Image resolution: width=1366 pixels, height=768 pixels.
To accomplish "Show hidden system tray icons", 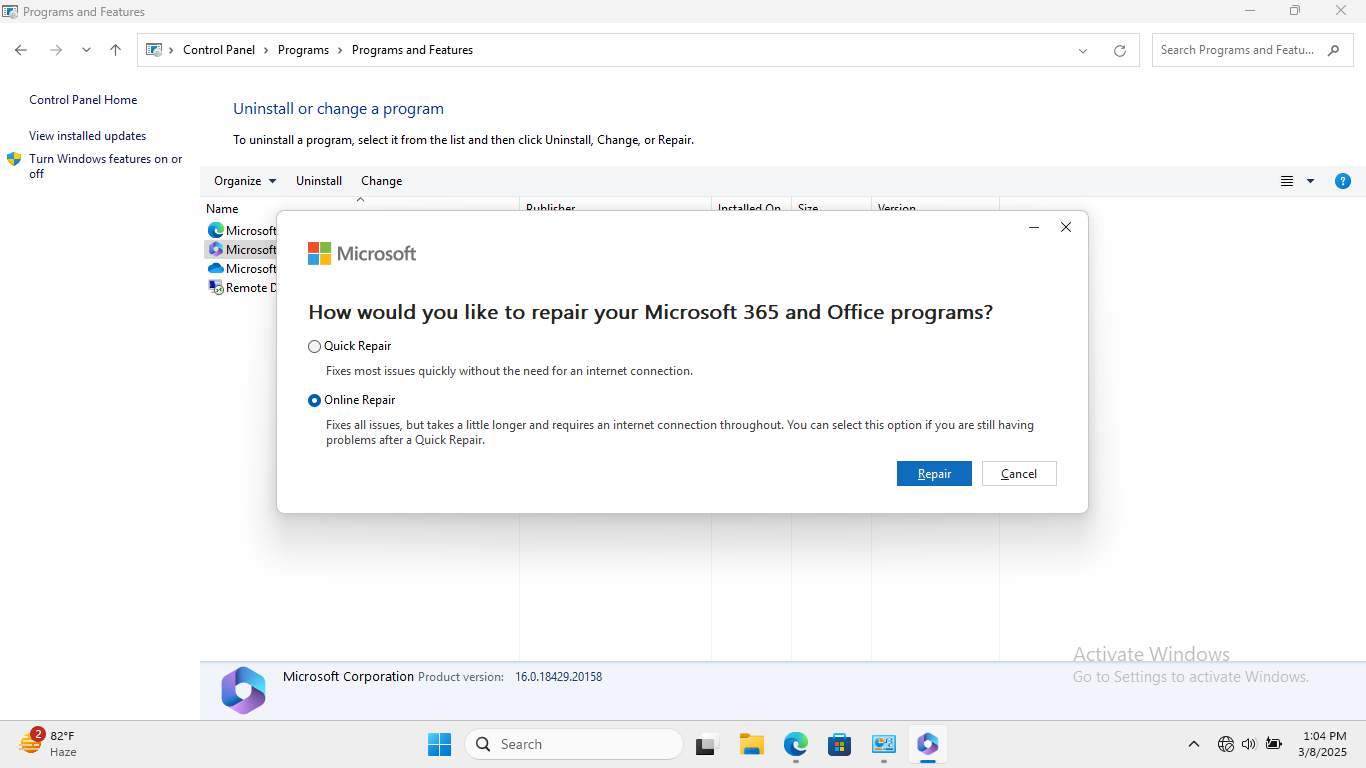I will [1194, 744].
